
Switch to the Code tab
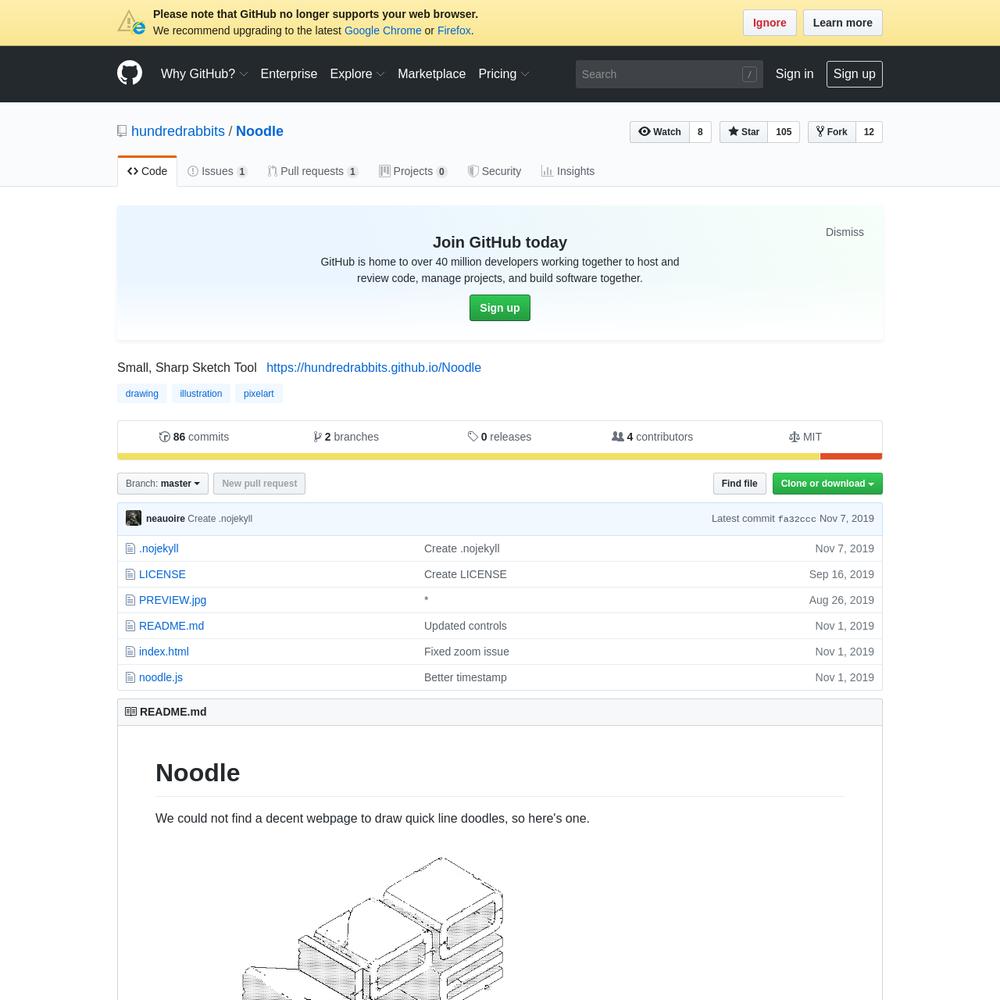(x=147, y=171)
